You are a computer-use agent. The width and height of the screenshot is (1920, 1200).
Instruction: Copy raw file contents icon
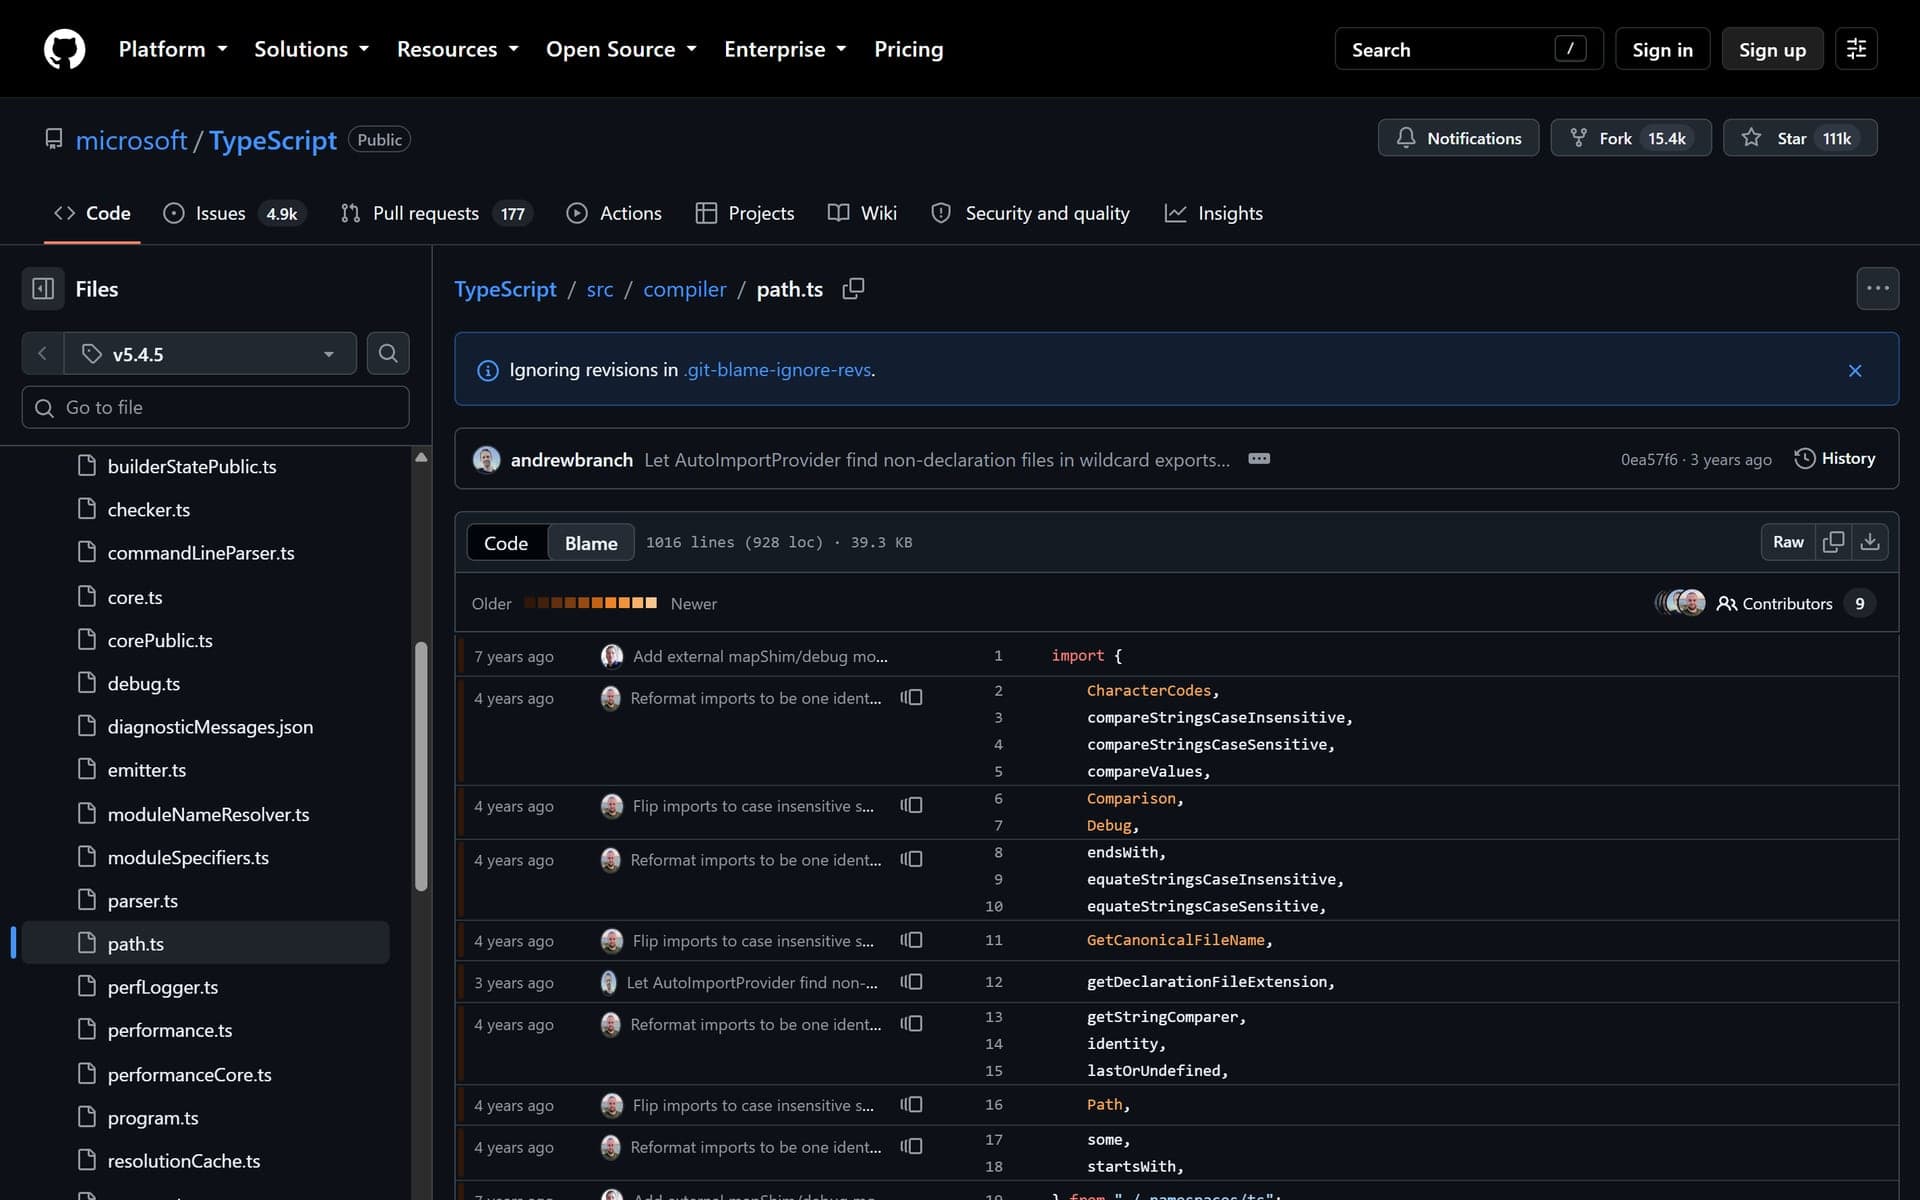click(1833, 542)
